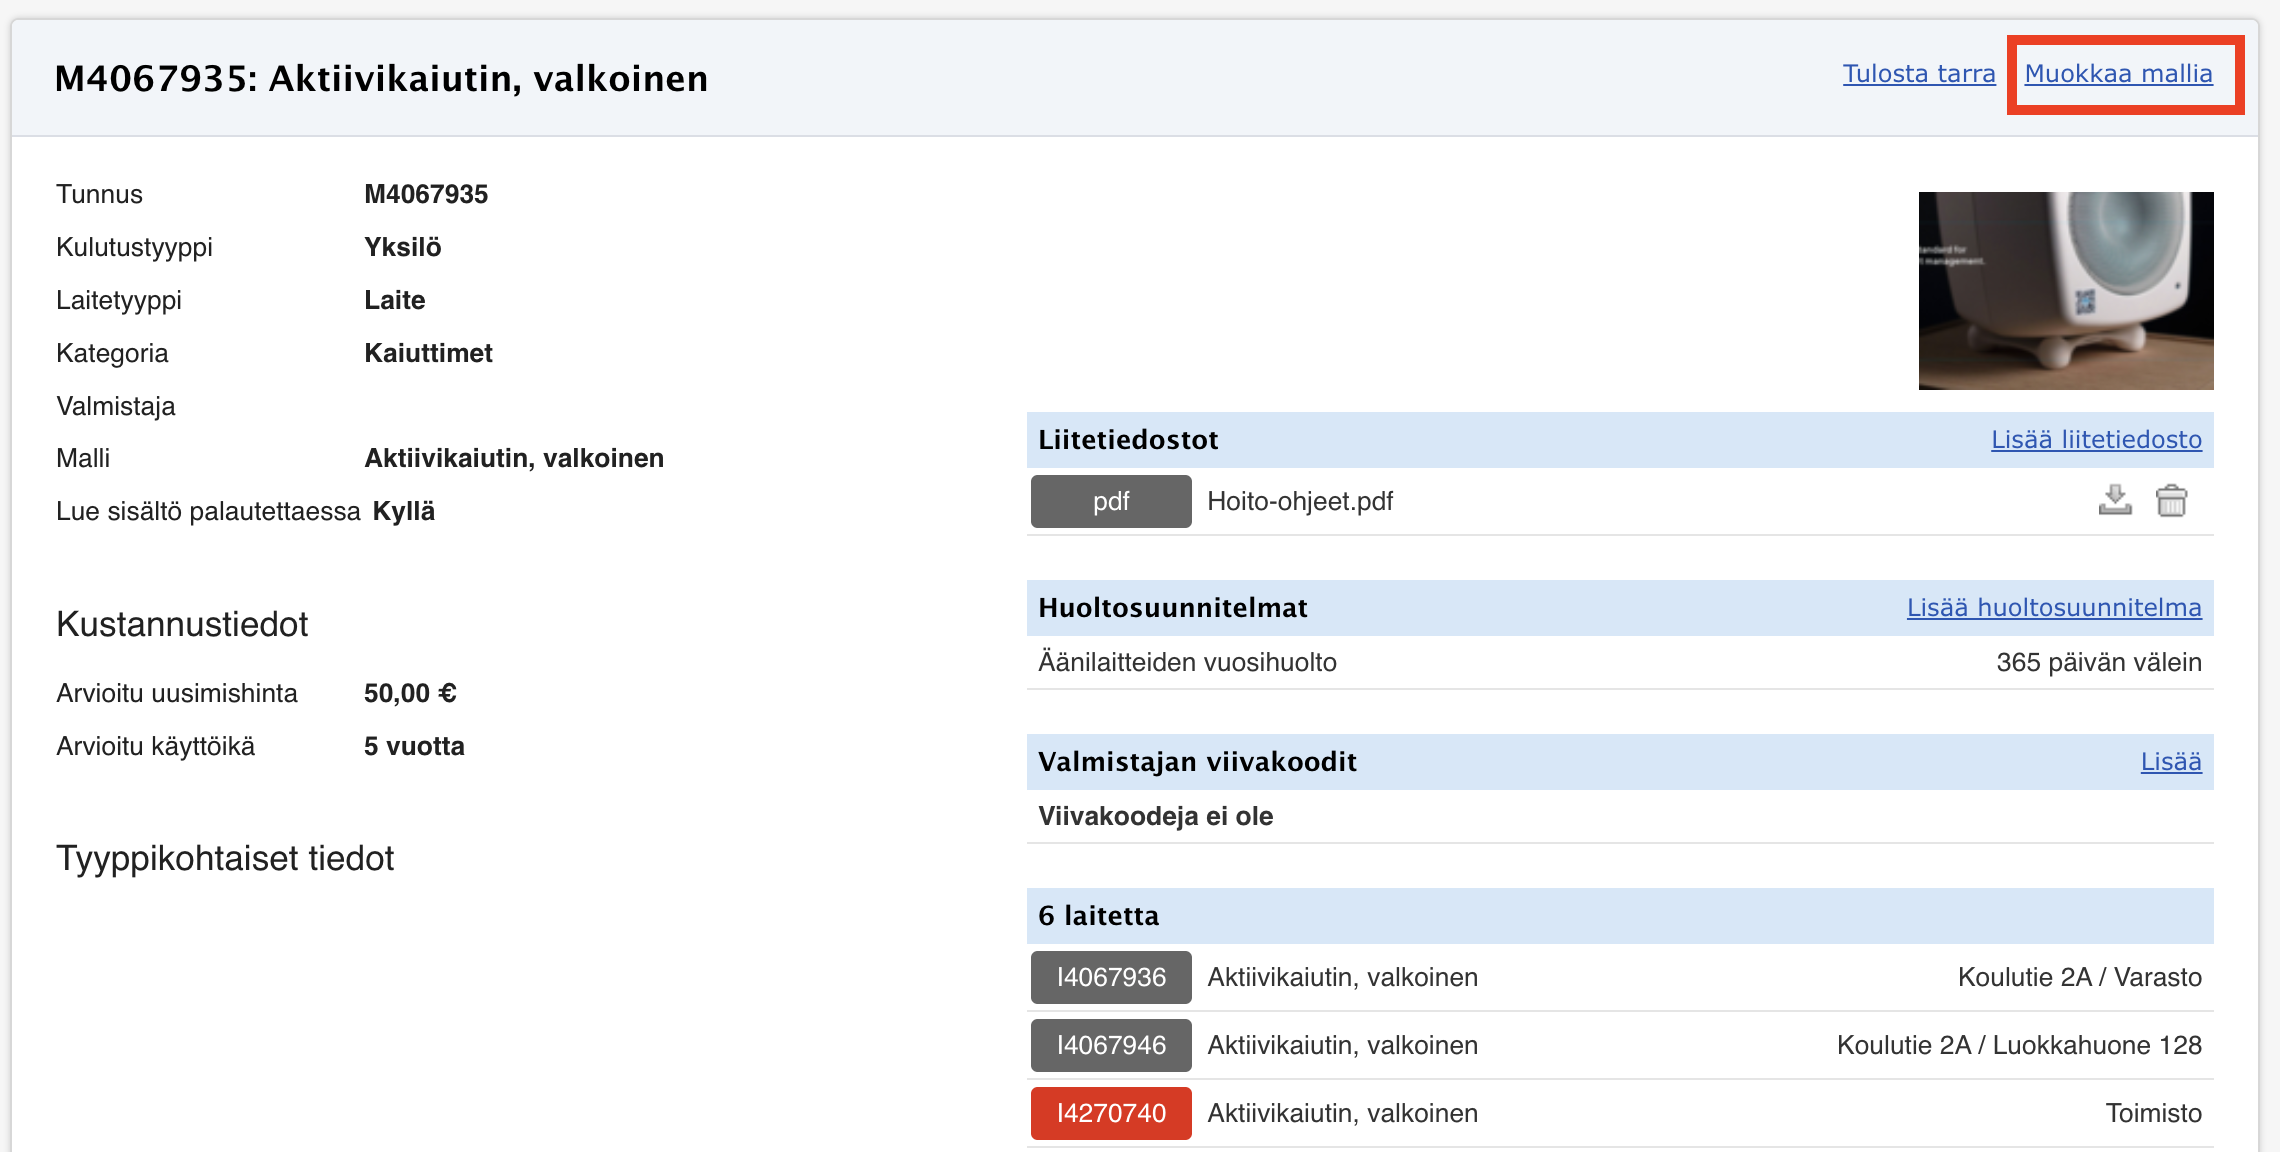Click Muokkaa mallia link

pyautogui.click(x=2118, y=74)
